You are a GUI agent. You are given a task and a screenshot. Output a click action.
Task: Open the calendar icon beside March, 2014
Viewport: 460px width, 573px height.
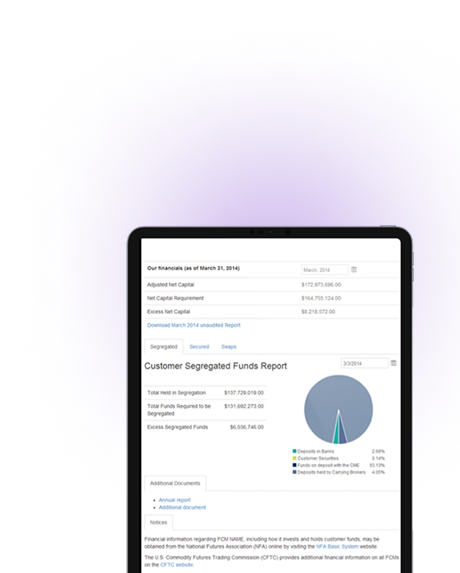[x=354, y=270]
